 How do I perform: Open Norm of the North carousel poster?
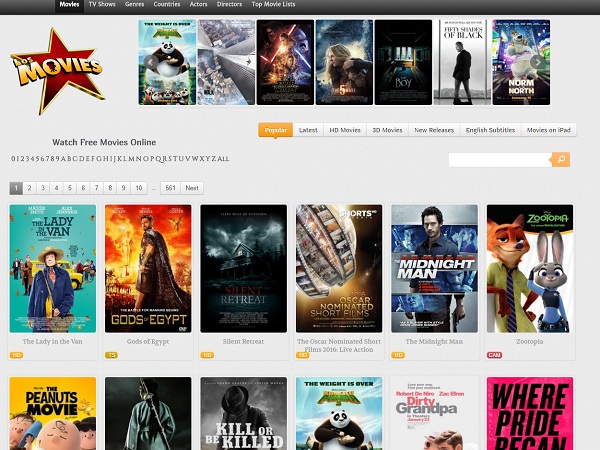click(x=521, y=62)
